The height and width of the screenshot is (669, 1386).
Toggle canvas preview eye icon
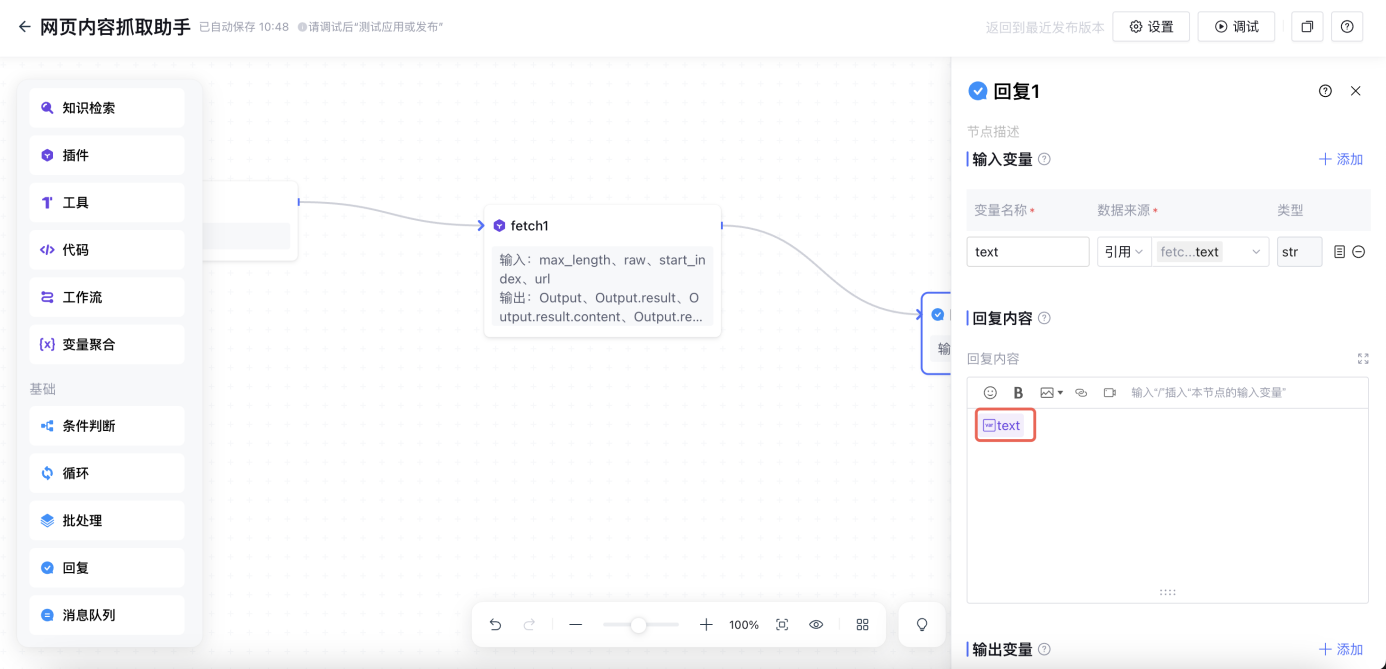coord(816,625)
